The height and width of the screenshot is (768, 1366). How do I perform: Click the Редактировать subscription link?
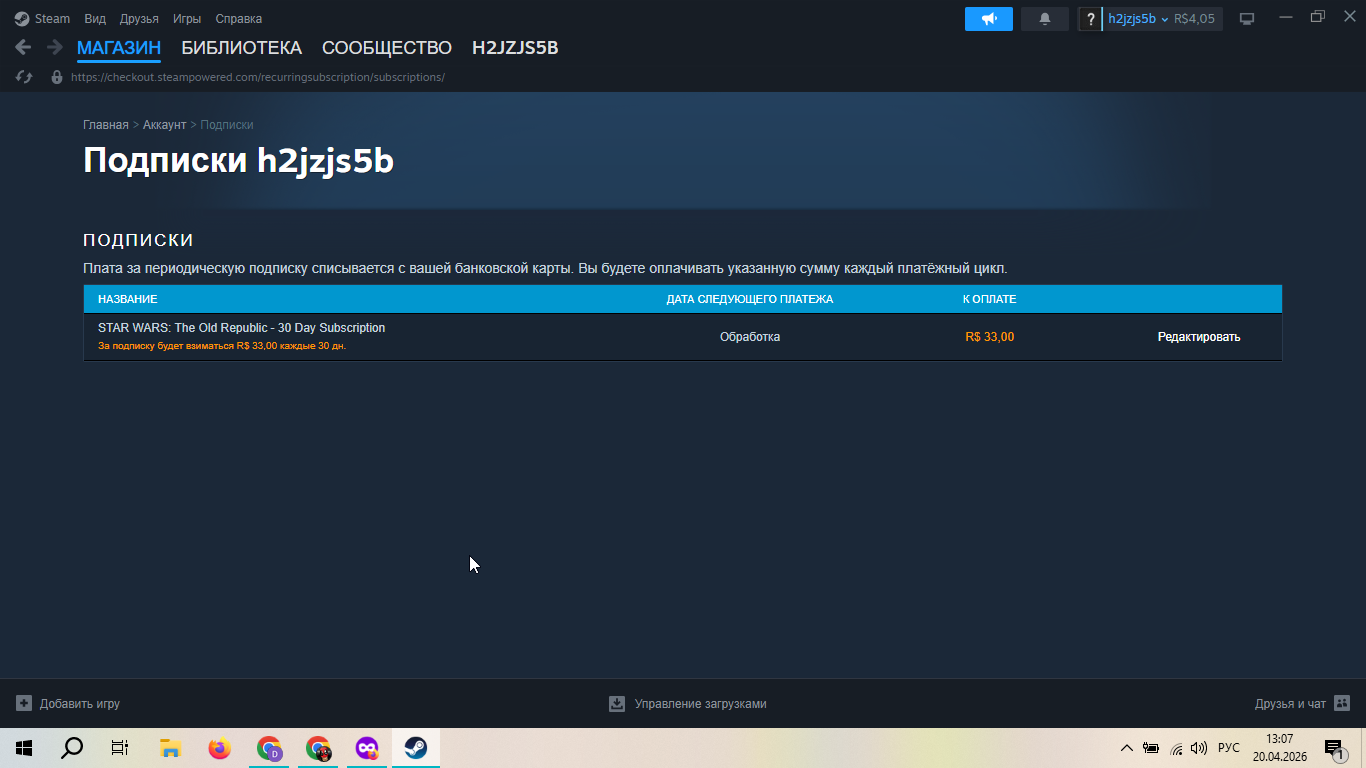point(1199,337)
